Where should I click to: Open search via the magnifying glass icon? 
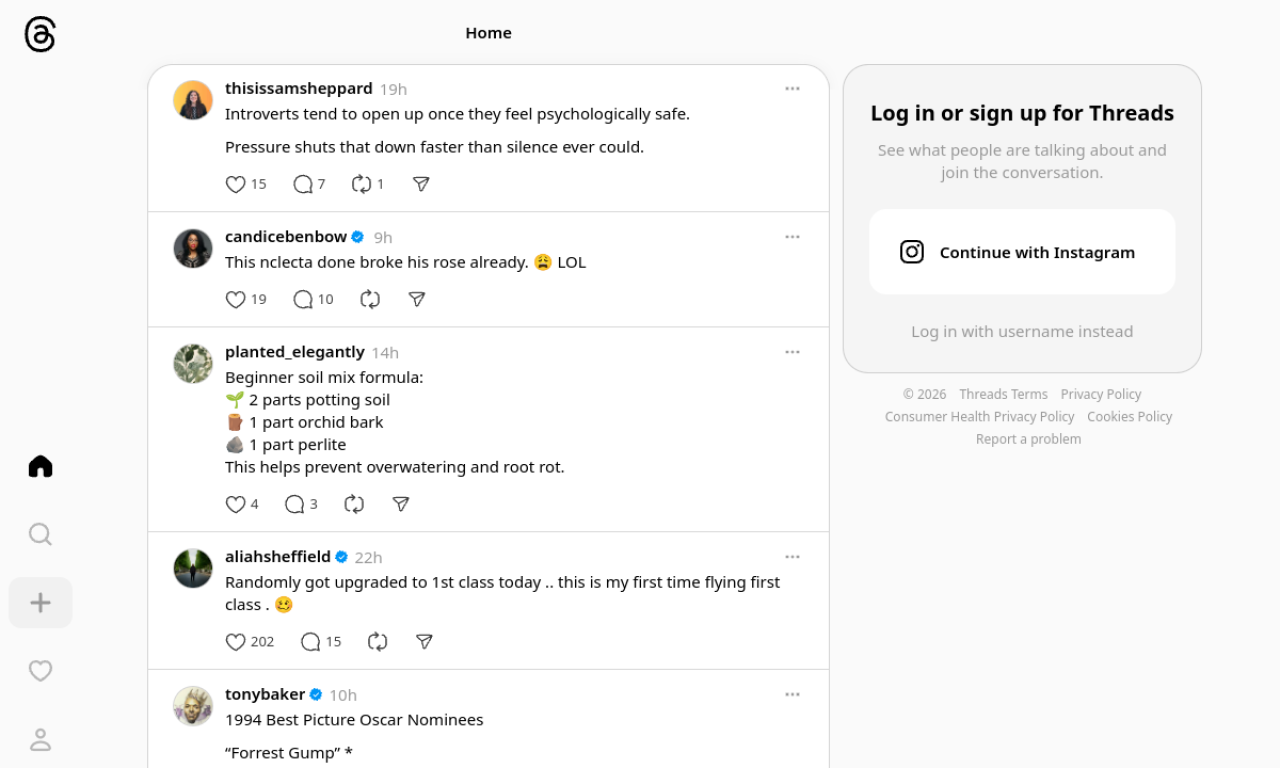pyautogui.click(x=40, y=534)
